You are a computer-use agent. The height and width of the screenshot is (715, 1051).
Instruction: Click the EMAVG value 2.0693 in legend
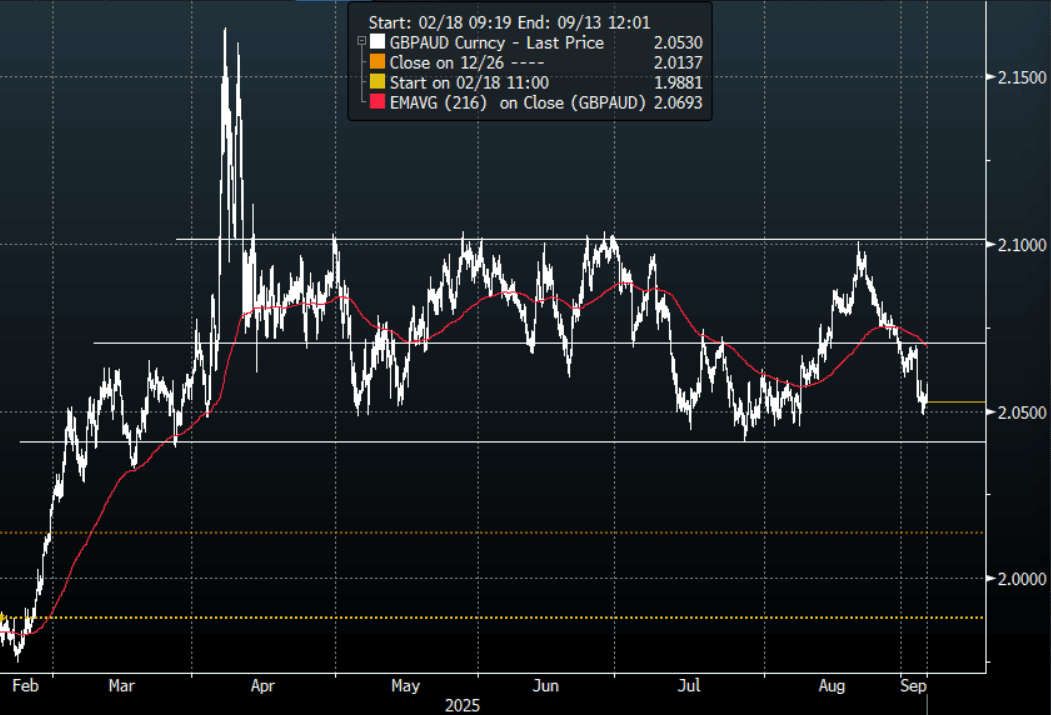click(677, 102)
